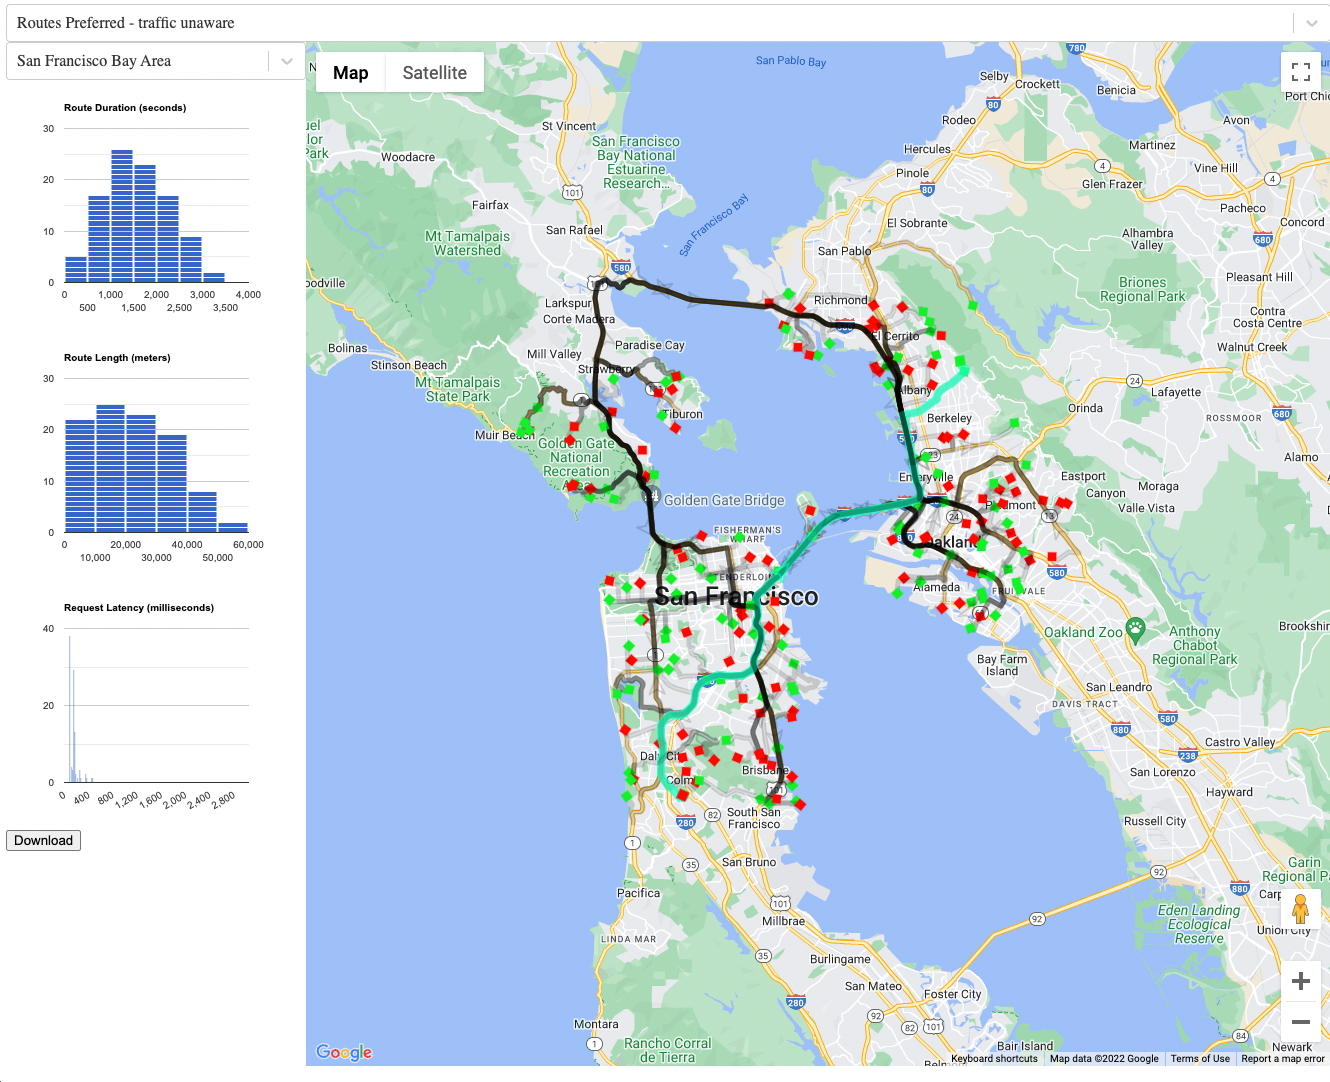This screenshot has height=1082, width=1330.
Task: Open the Terms of Use link
Action: [1200, 1058]
